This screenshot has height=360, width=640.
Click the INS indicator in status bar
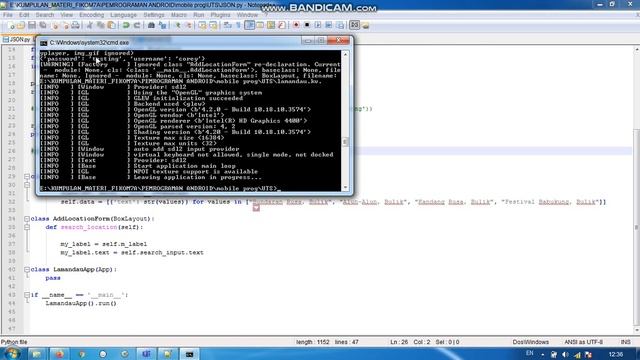point(625,342)
